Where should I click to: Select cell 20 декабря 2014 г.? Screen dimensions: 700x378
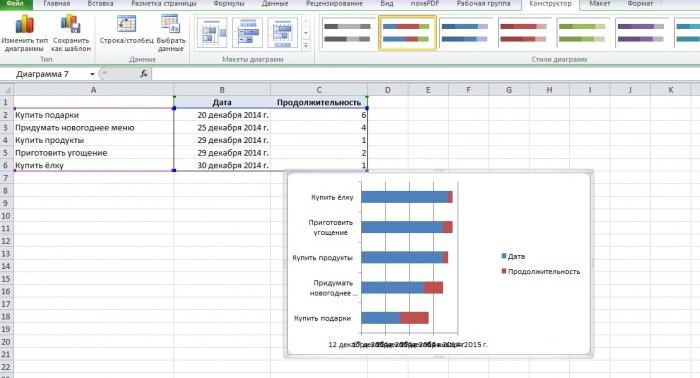(x=222, y=115)
